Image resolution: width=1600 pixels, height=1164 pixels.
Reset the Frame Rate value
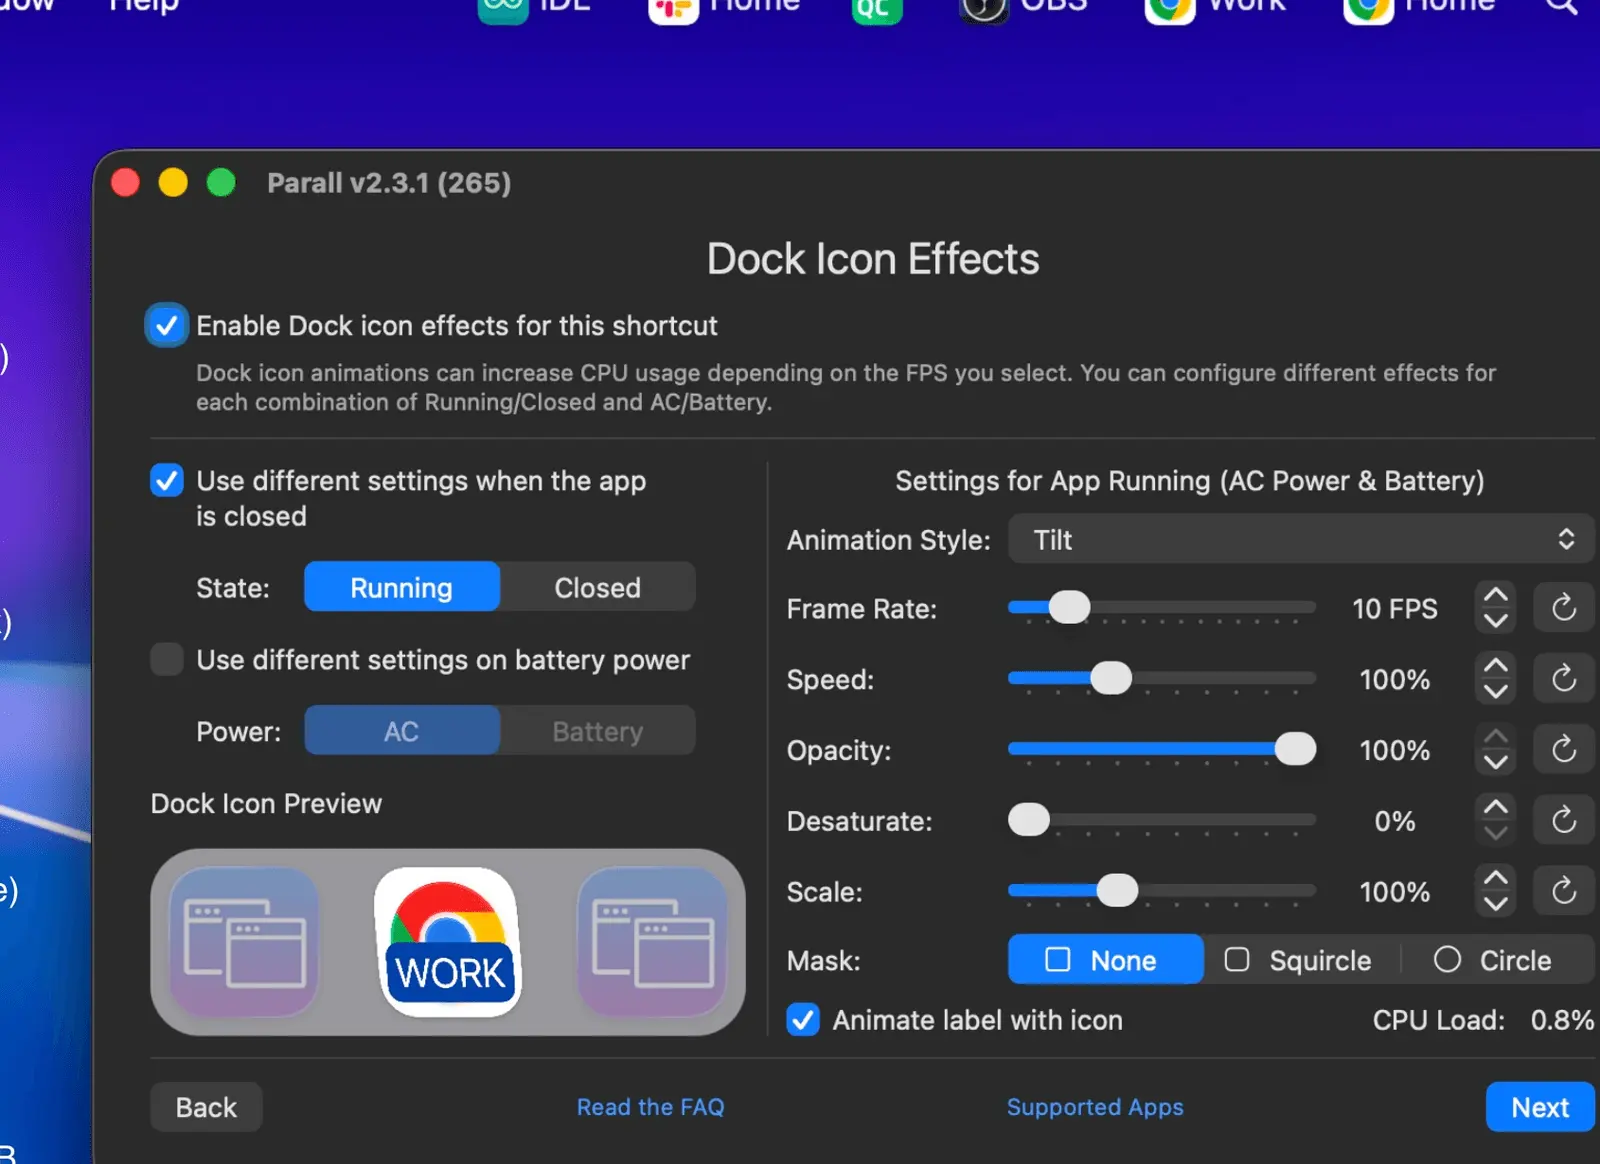(1564, 608)
